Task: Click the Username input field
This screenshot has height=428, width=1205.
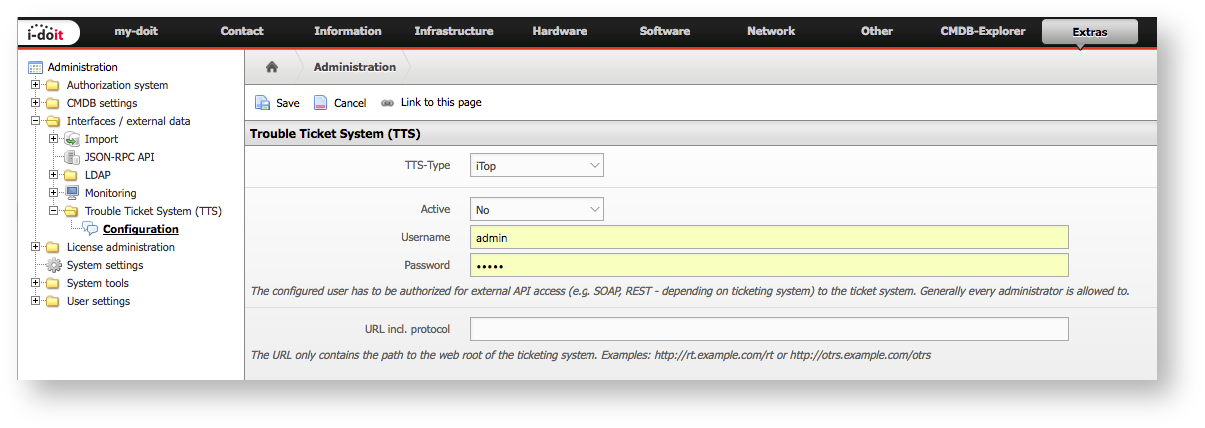Action: pyautogui.click(x=769, y=237)
